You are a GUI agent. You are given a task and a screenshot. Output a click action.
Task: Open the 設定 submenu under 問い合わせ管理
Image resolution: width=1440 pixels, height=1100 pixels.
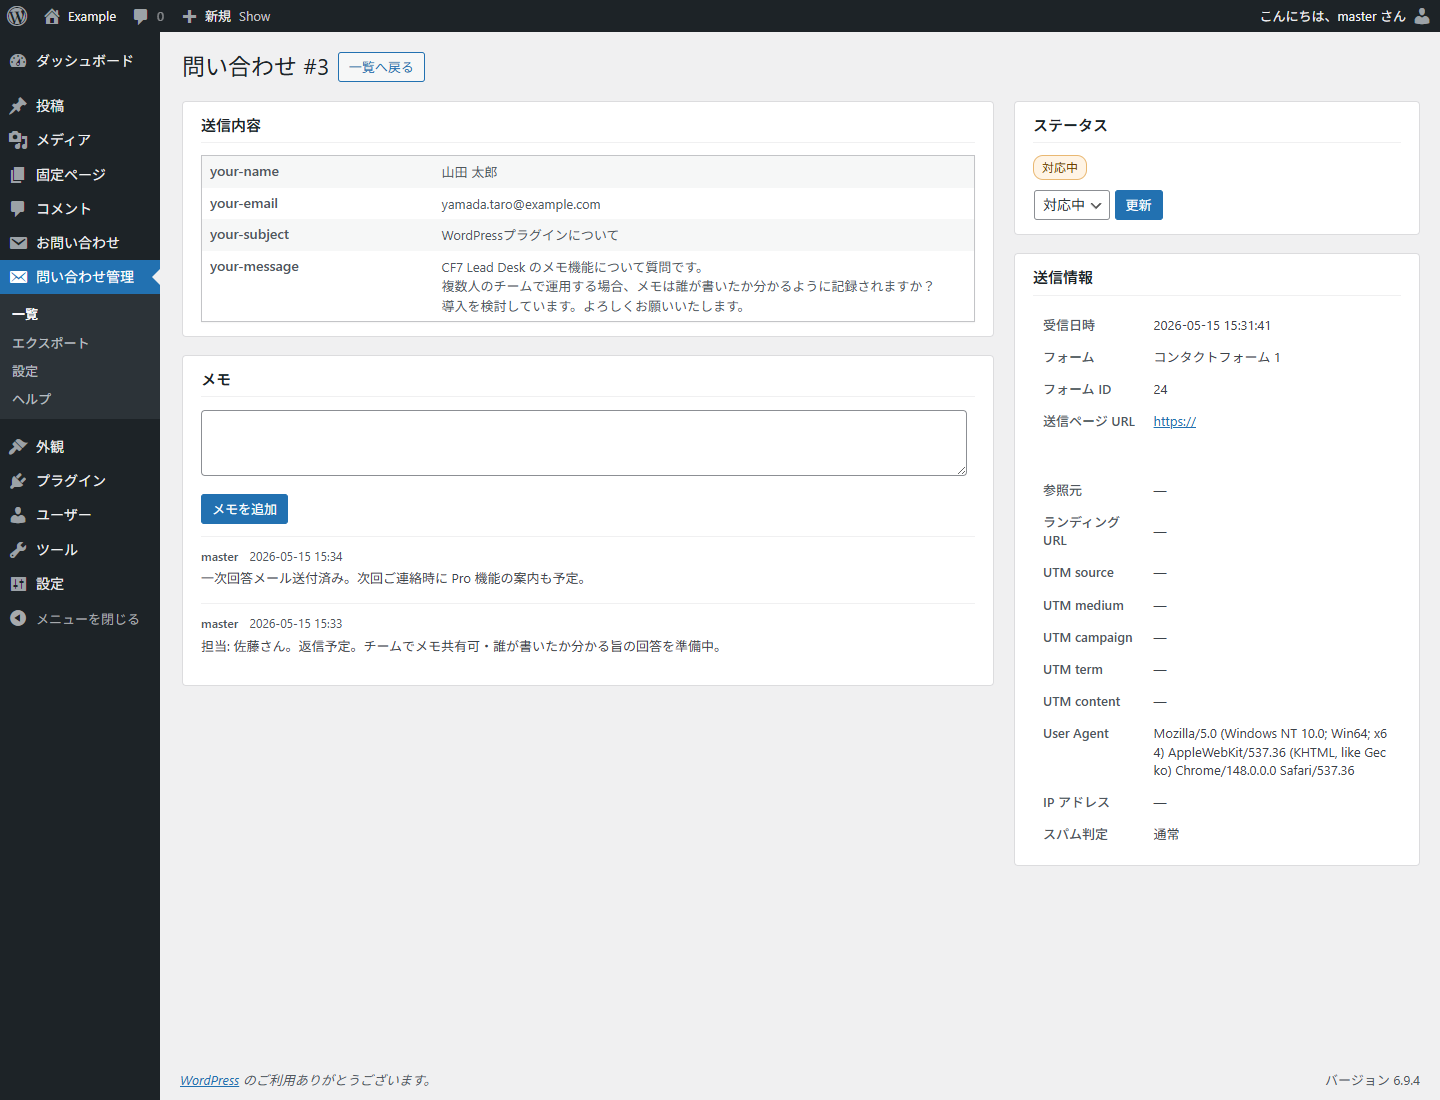coord(25,371)
